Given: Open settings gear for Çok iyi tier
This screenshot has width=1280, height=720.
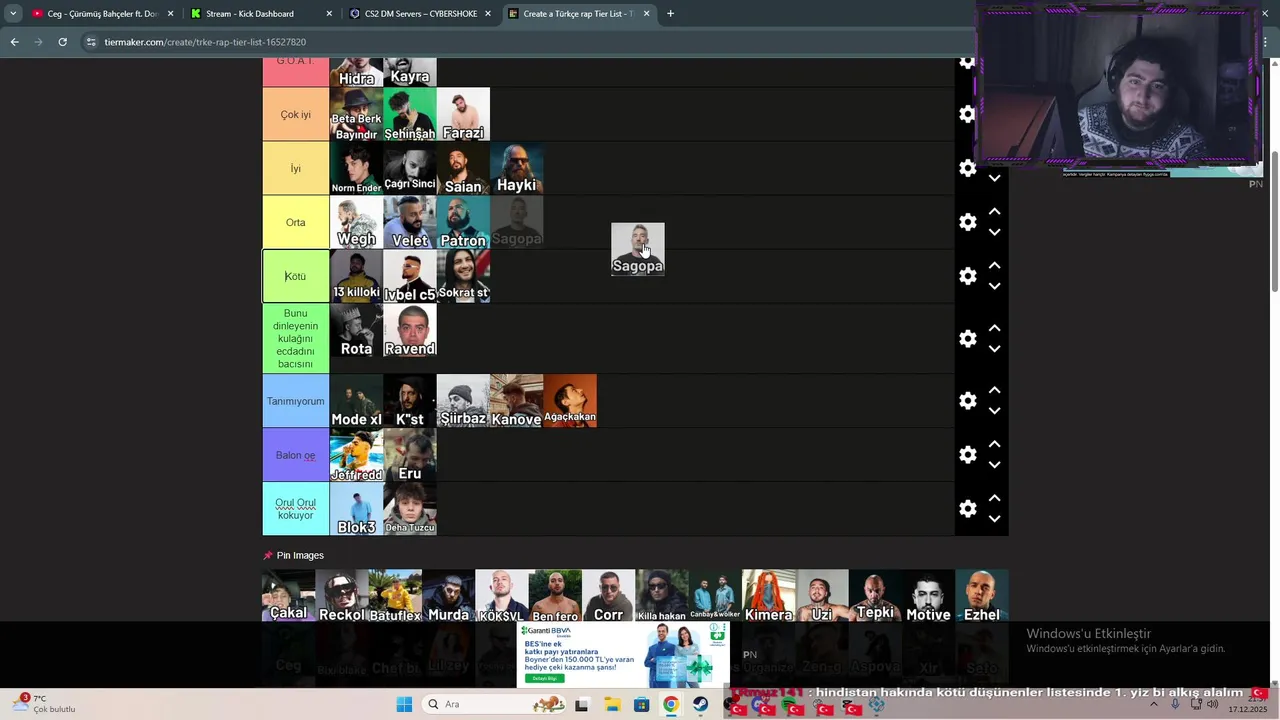Looking at the screenshot, I should pos(967,114).
